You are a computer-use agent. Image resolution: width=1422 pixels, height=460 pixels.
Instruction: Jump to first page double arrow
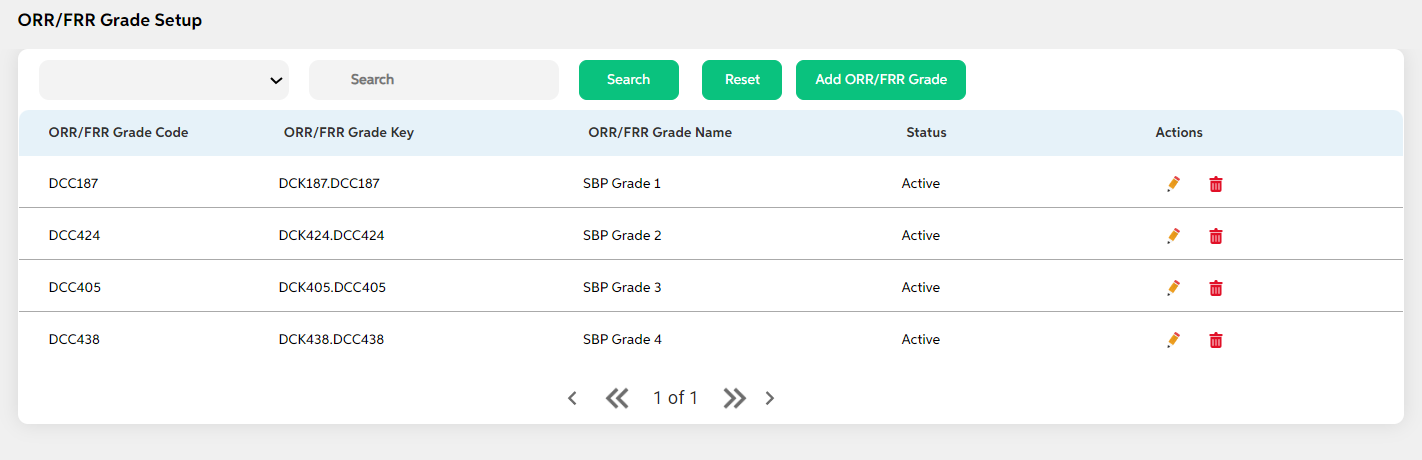tap(617, 398)
